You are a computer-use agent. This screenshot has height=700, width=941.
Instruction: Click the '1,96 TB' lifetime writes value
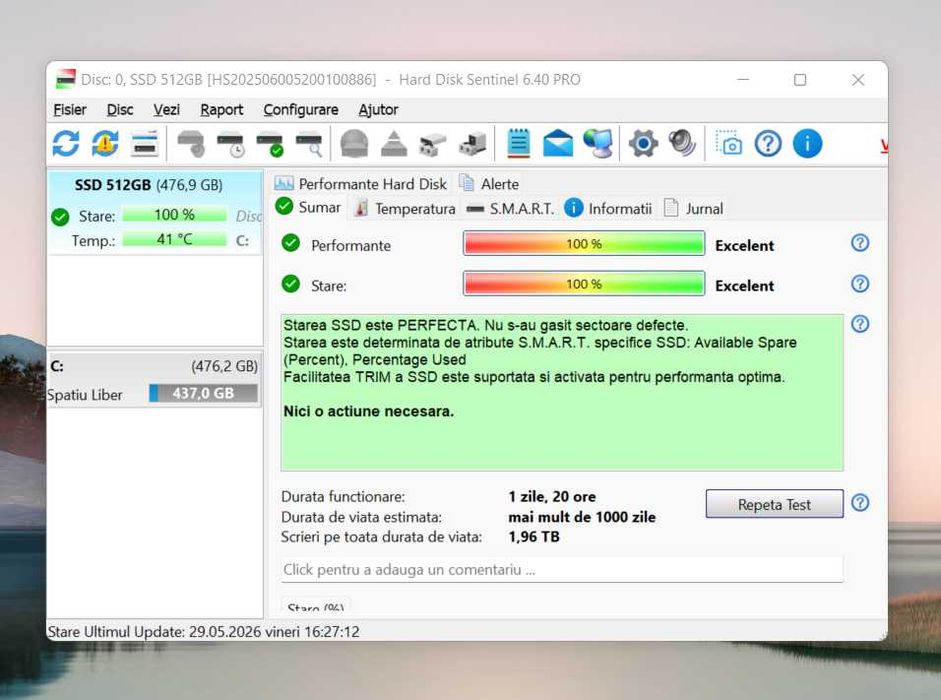click(x=534, y=537)
